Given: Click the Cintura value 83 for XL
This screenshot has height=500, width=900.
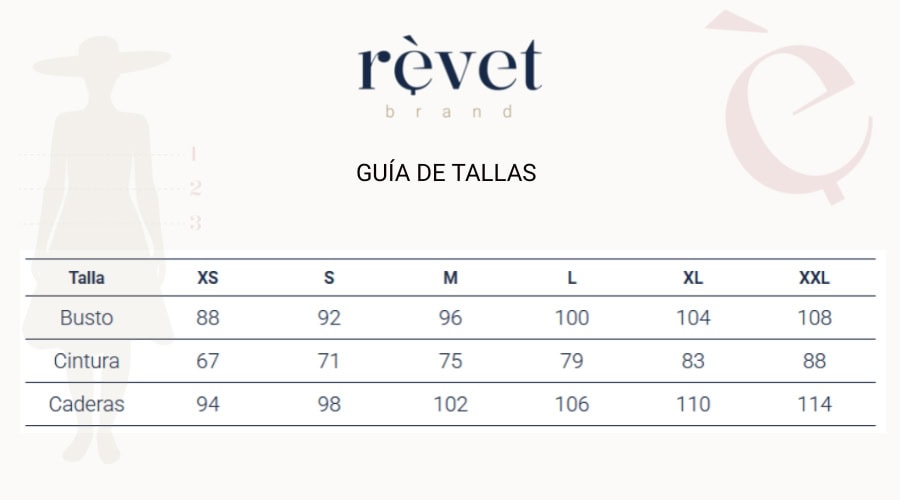Looking at the screenshot, I should click(x=693, y=361).
